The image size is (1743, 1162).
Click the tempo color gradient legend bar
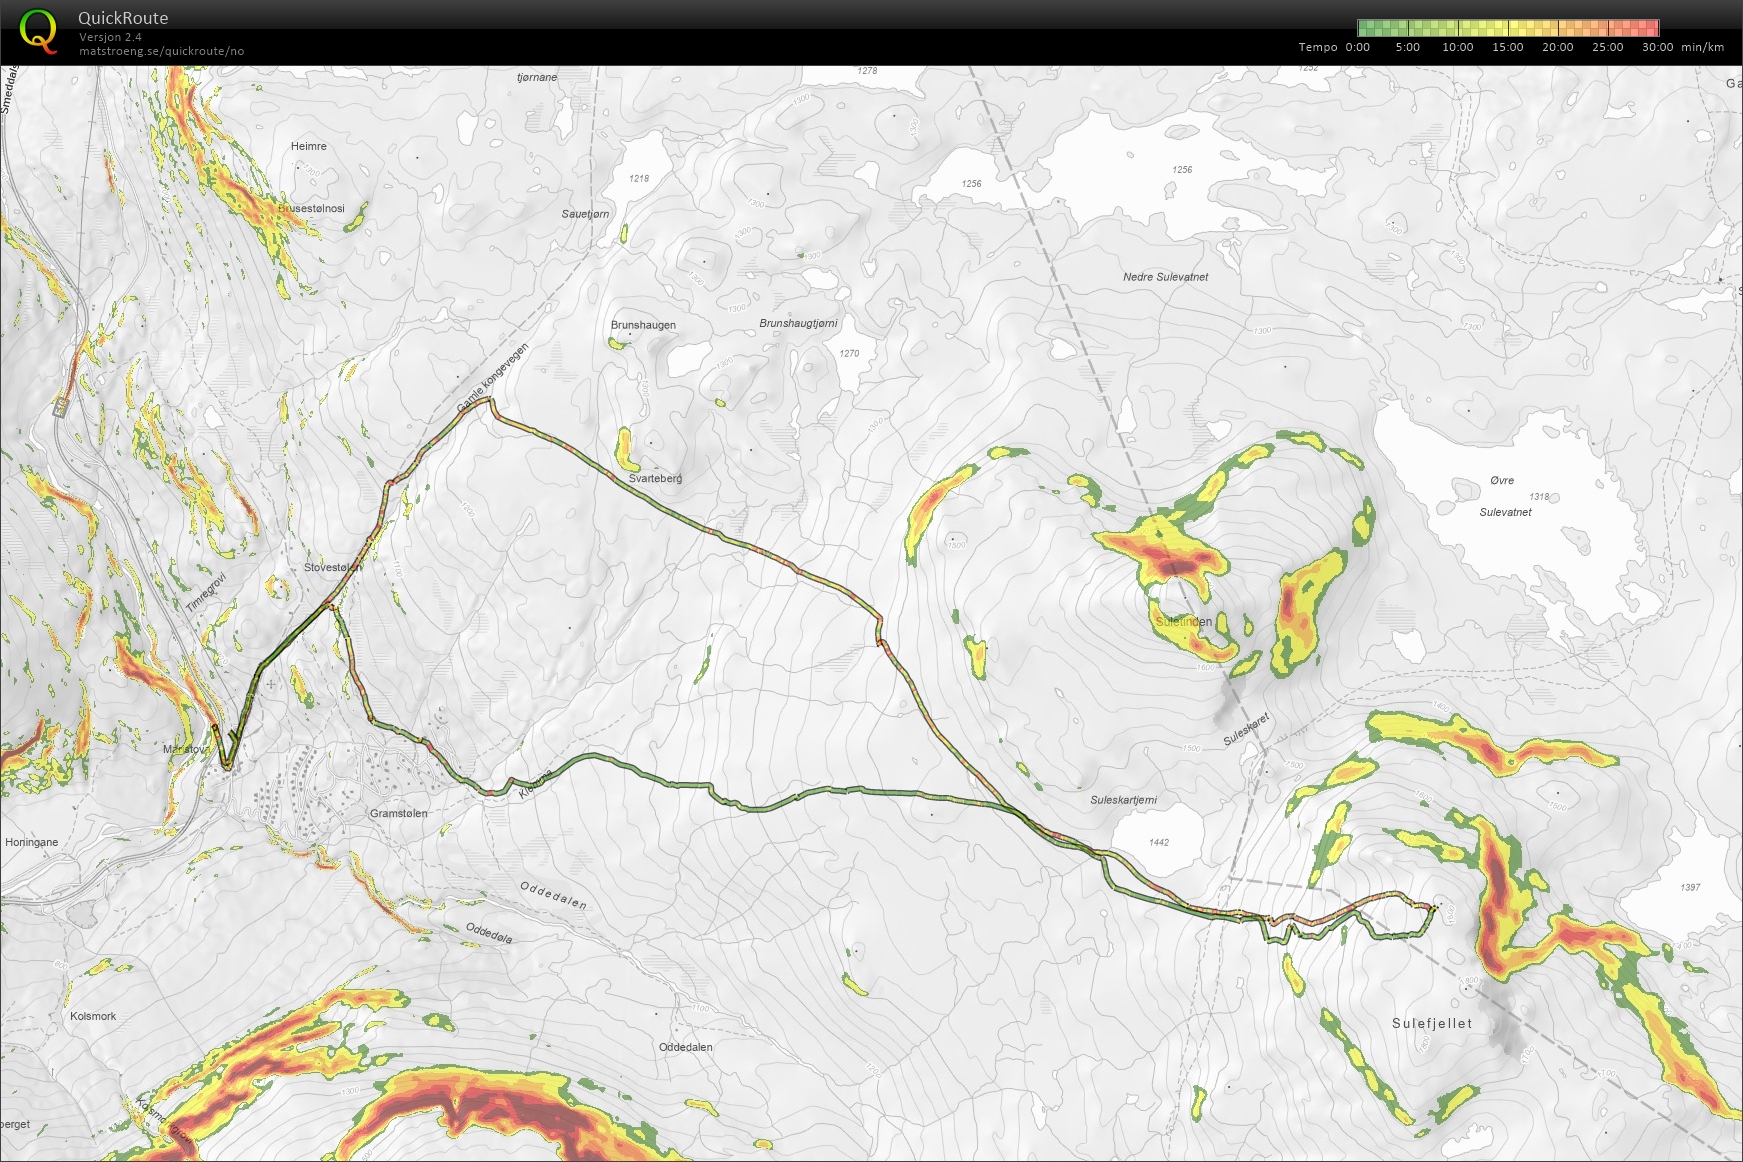1508,28
